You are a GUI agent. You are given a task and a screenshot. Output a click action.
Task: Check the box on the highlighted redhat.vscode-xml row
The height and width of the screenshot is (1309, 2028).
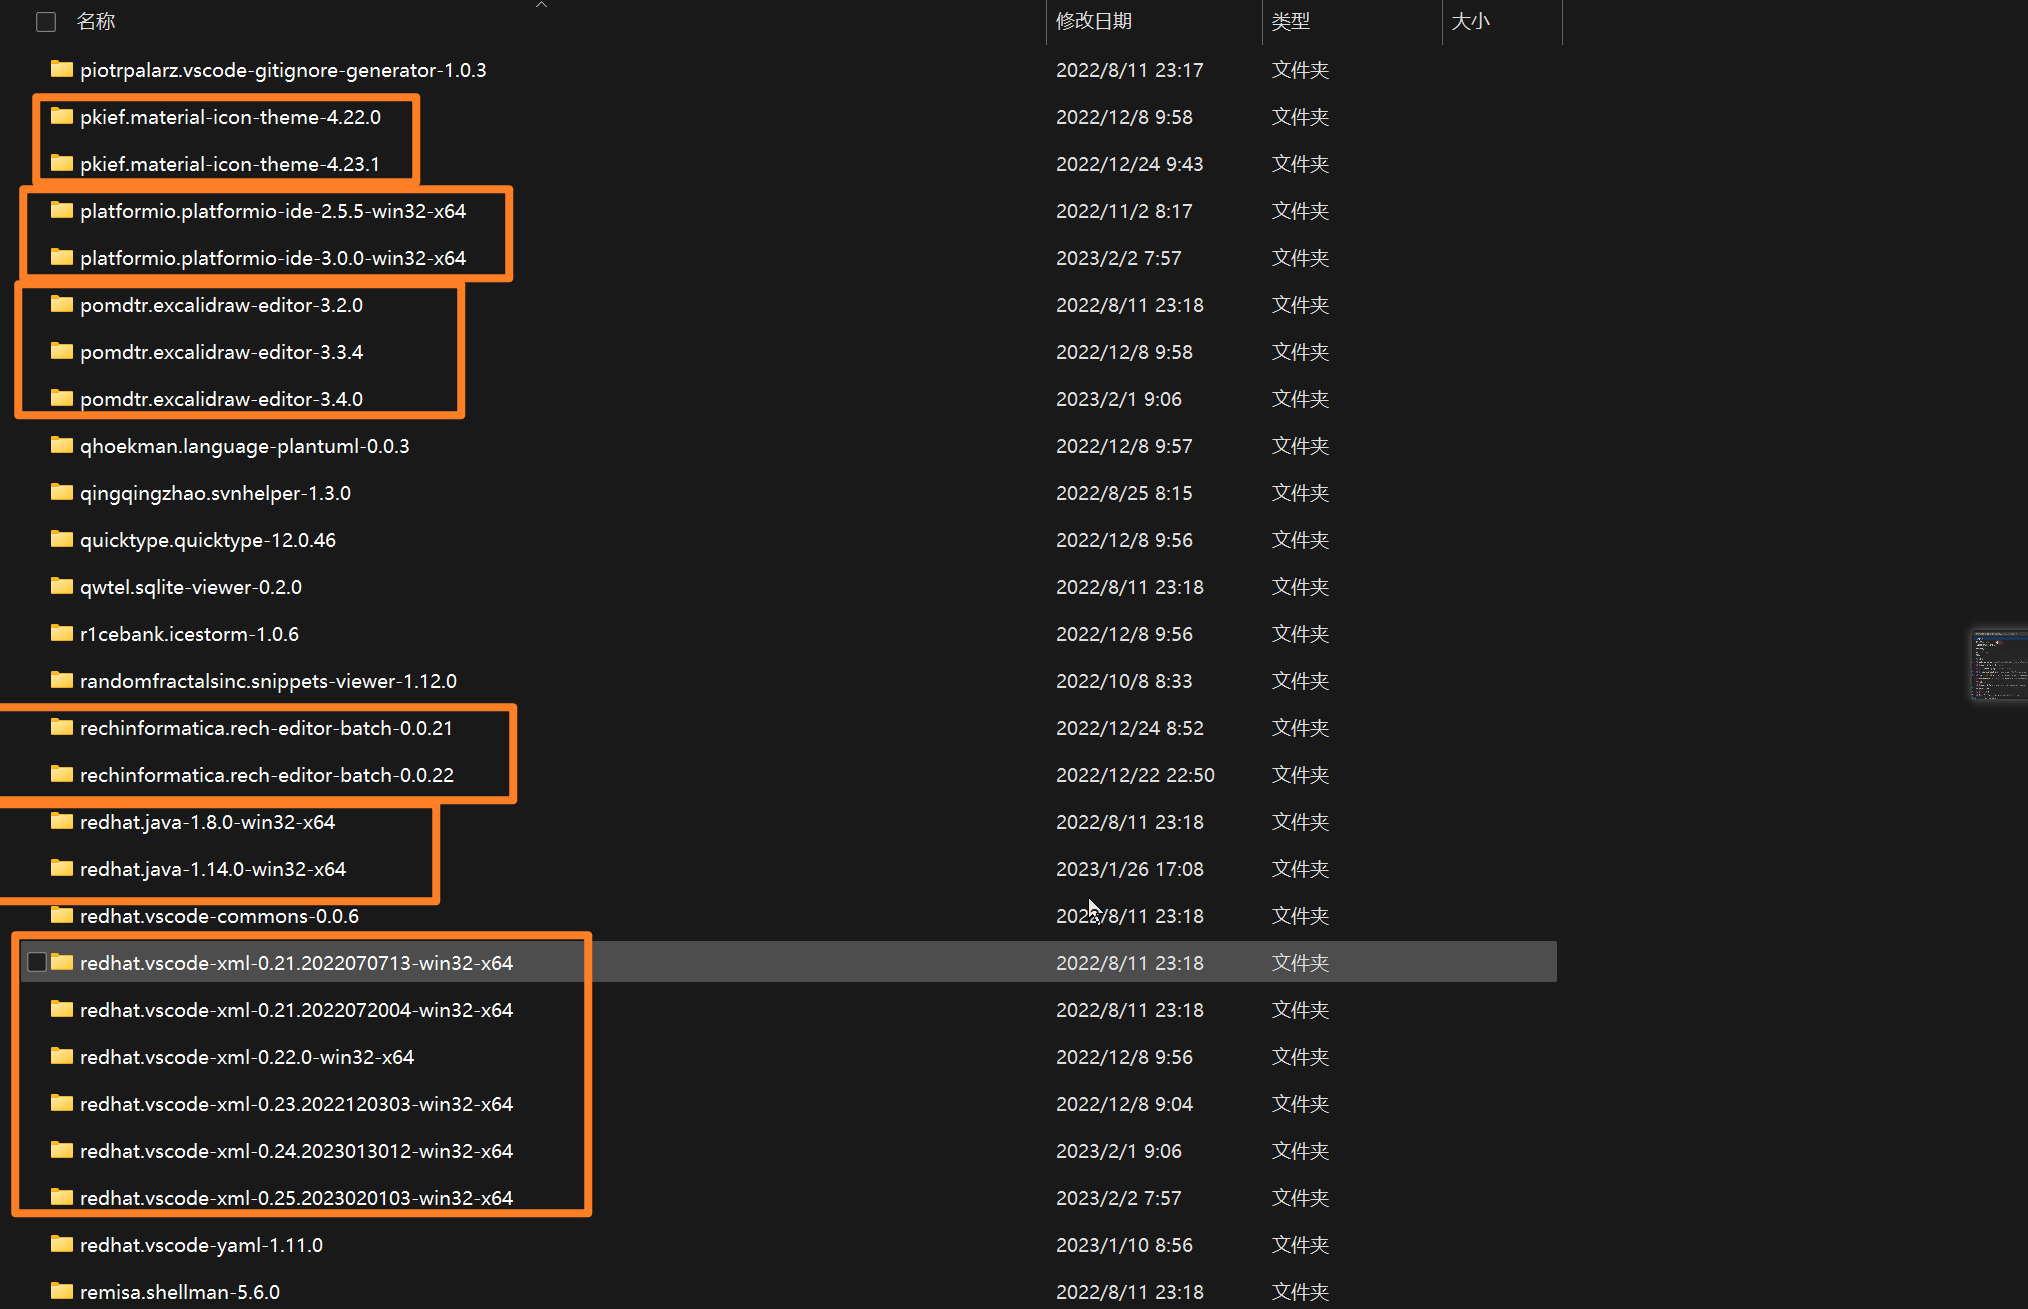tap(37, 962)
